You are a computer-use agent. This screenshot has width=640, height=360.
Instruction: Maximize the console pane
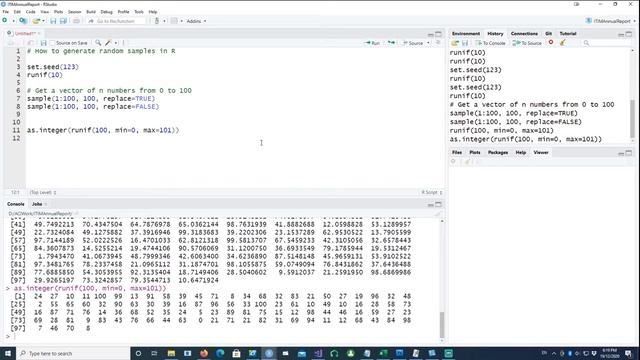click(x=438, y=204)
